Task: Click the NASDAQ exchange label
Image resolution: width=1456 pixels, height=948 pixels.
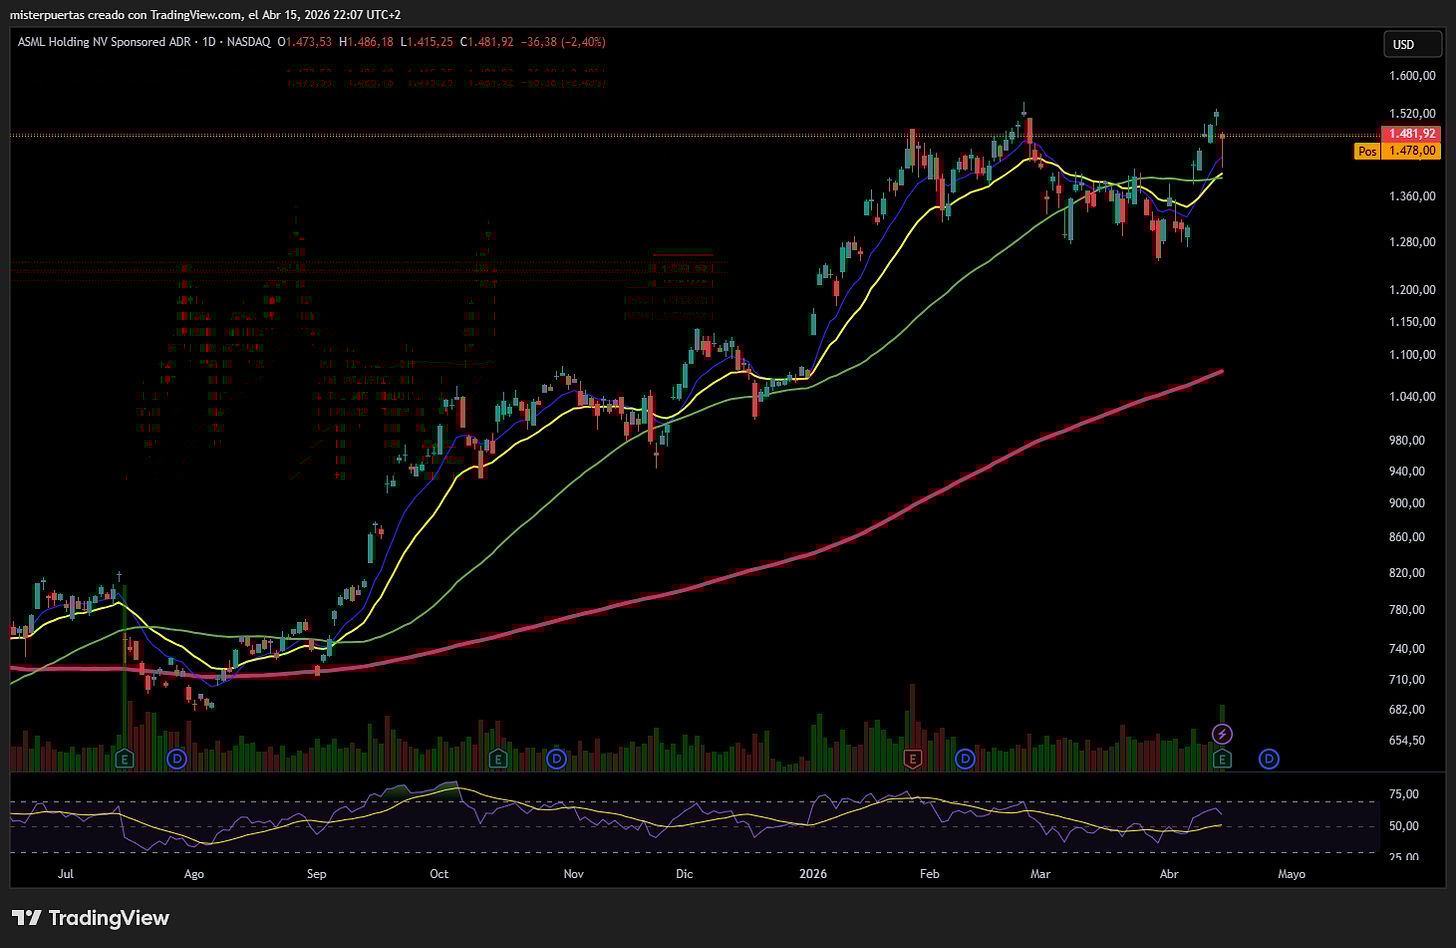Action: tap(251, 42)
